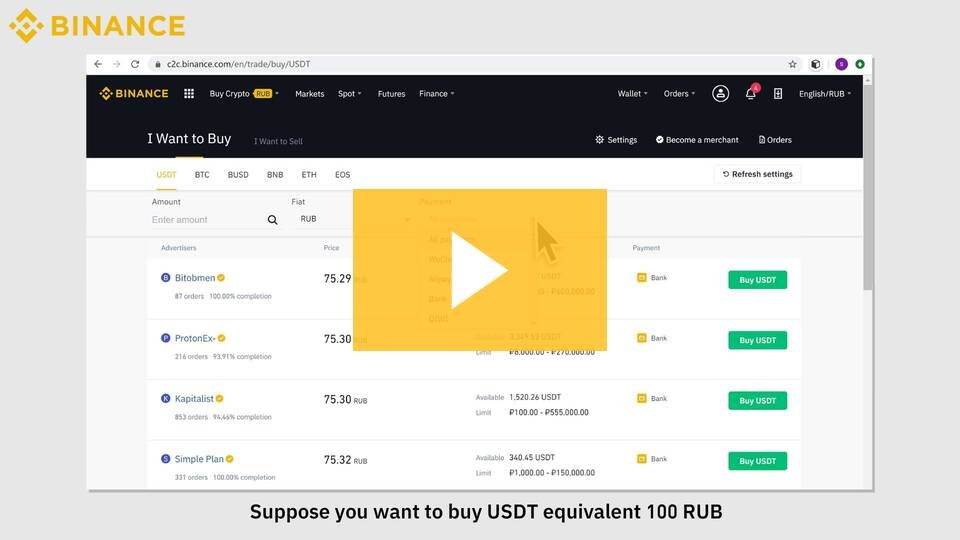Screen dimensions: 960x540
Task: Click the address bar URL
Action: [239, 64]
